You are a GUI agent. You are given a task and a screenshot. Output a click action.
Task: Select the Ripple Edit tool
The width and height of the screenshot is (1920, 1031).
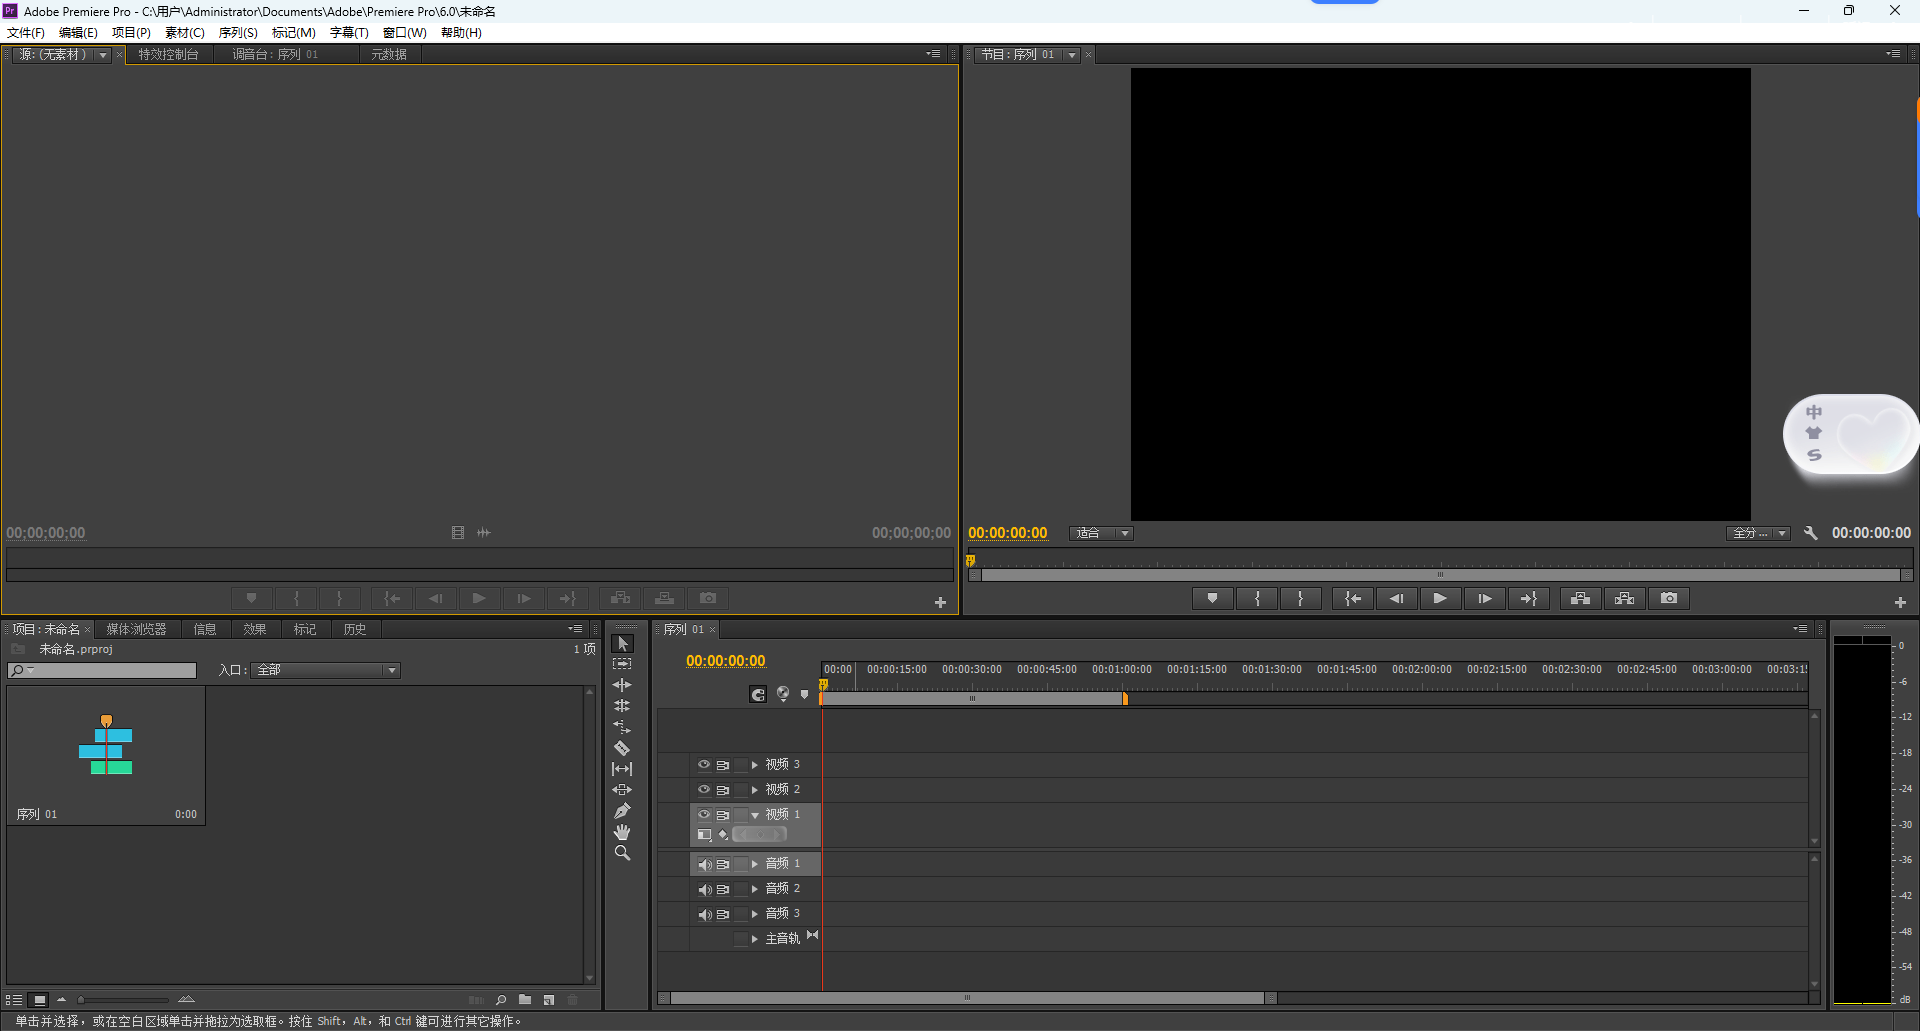coord(622,685)
